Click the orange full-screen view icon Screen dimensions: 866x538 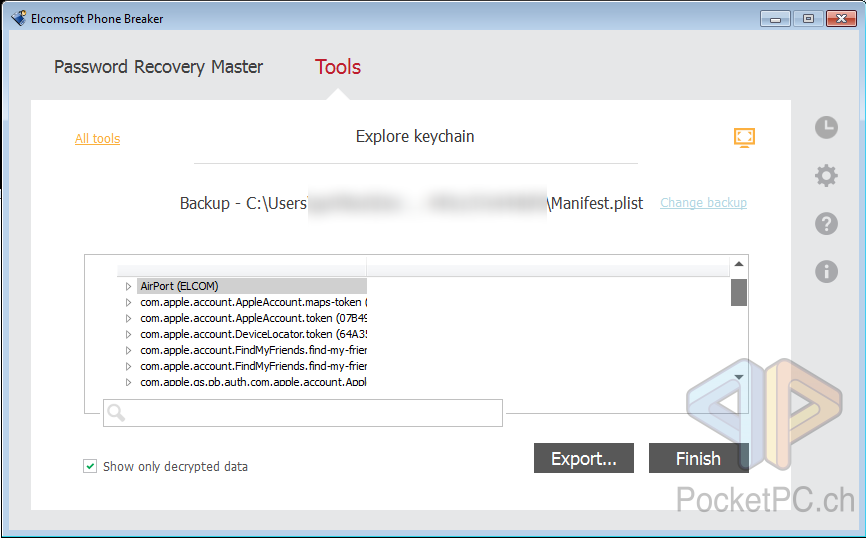click(744, 138)
